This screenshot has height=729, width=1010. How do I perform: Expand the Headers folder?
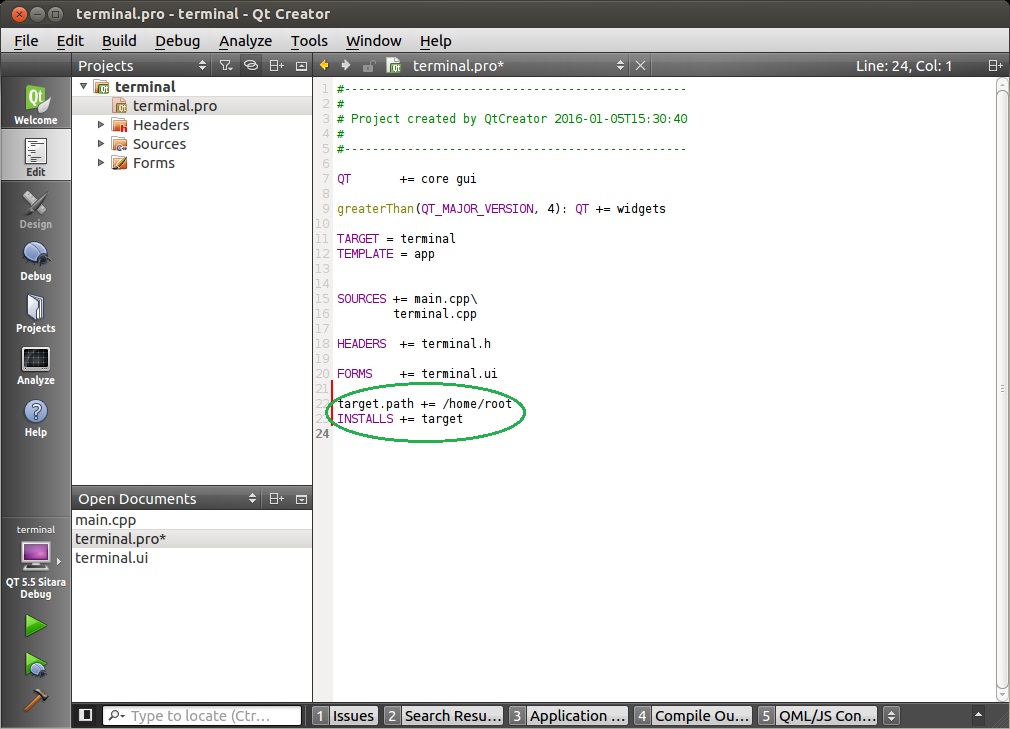coord(101,124)
